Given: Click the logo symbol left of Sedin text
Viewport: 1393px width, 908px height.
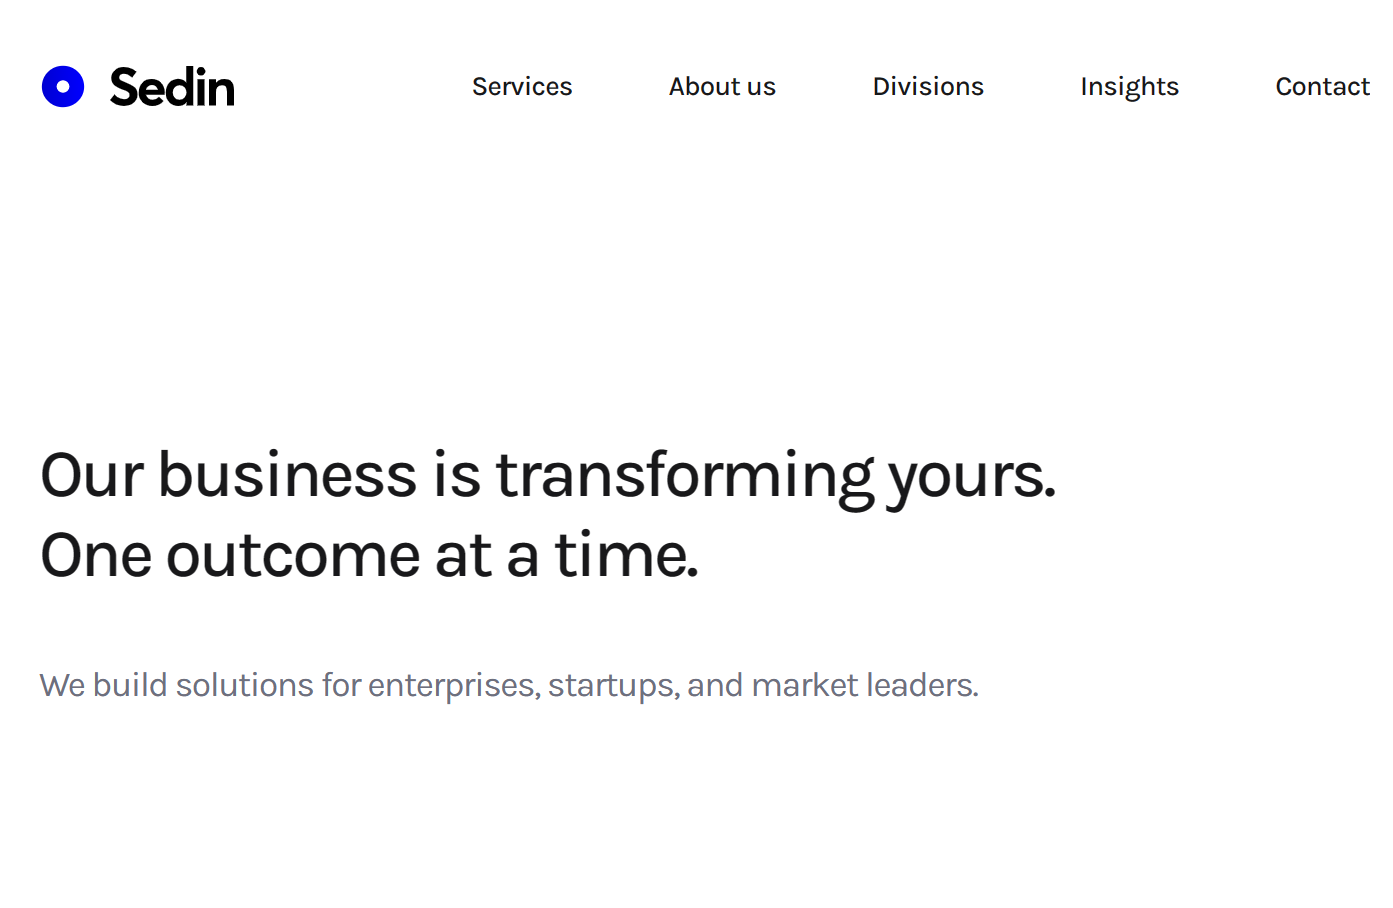Looking at the screenshot, I should coord(63,86).
